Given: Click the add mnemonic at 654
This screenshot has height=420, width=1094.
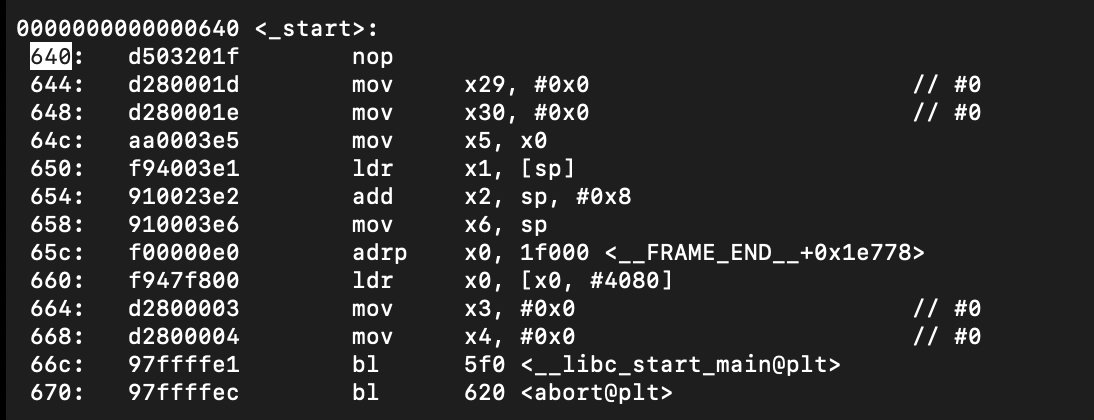Looking at the screenshot, I should pos(373,197).
